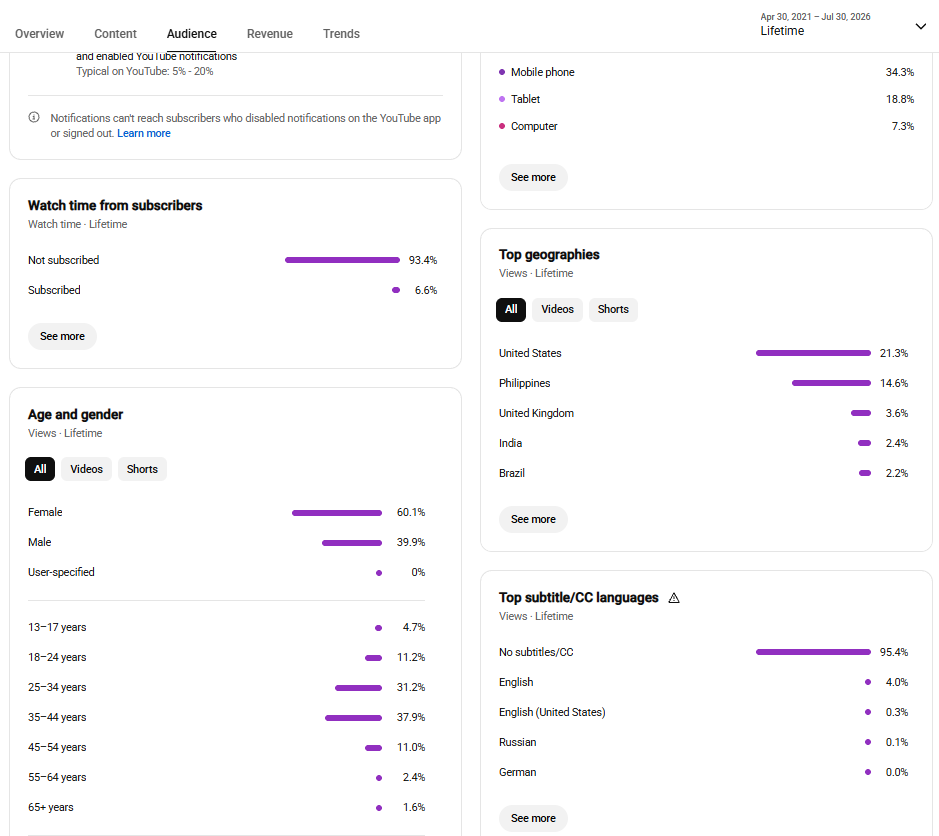Click See more under Top geographies

click(533, 519)
